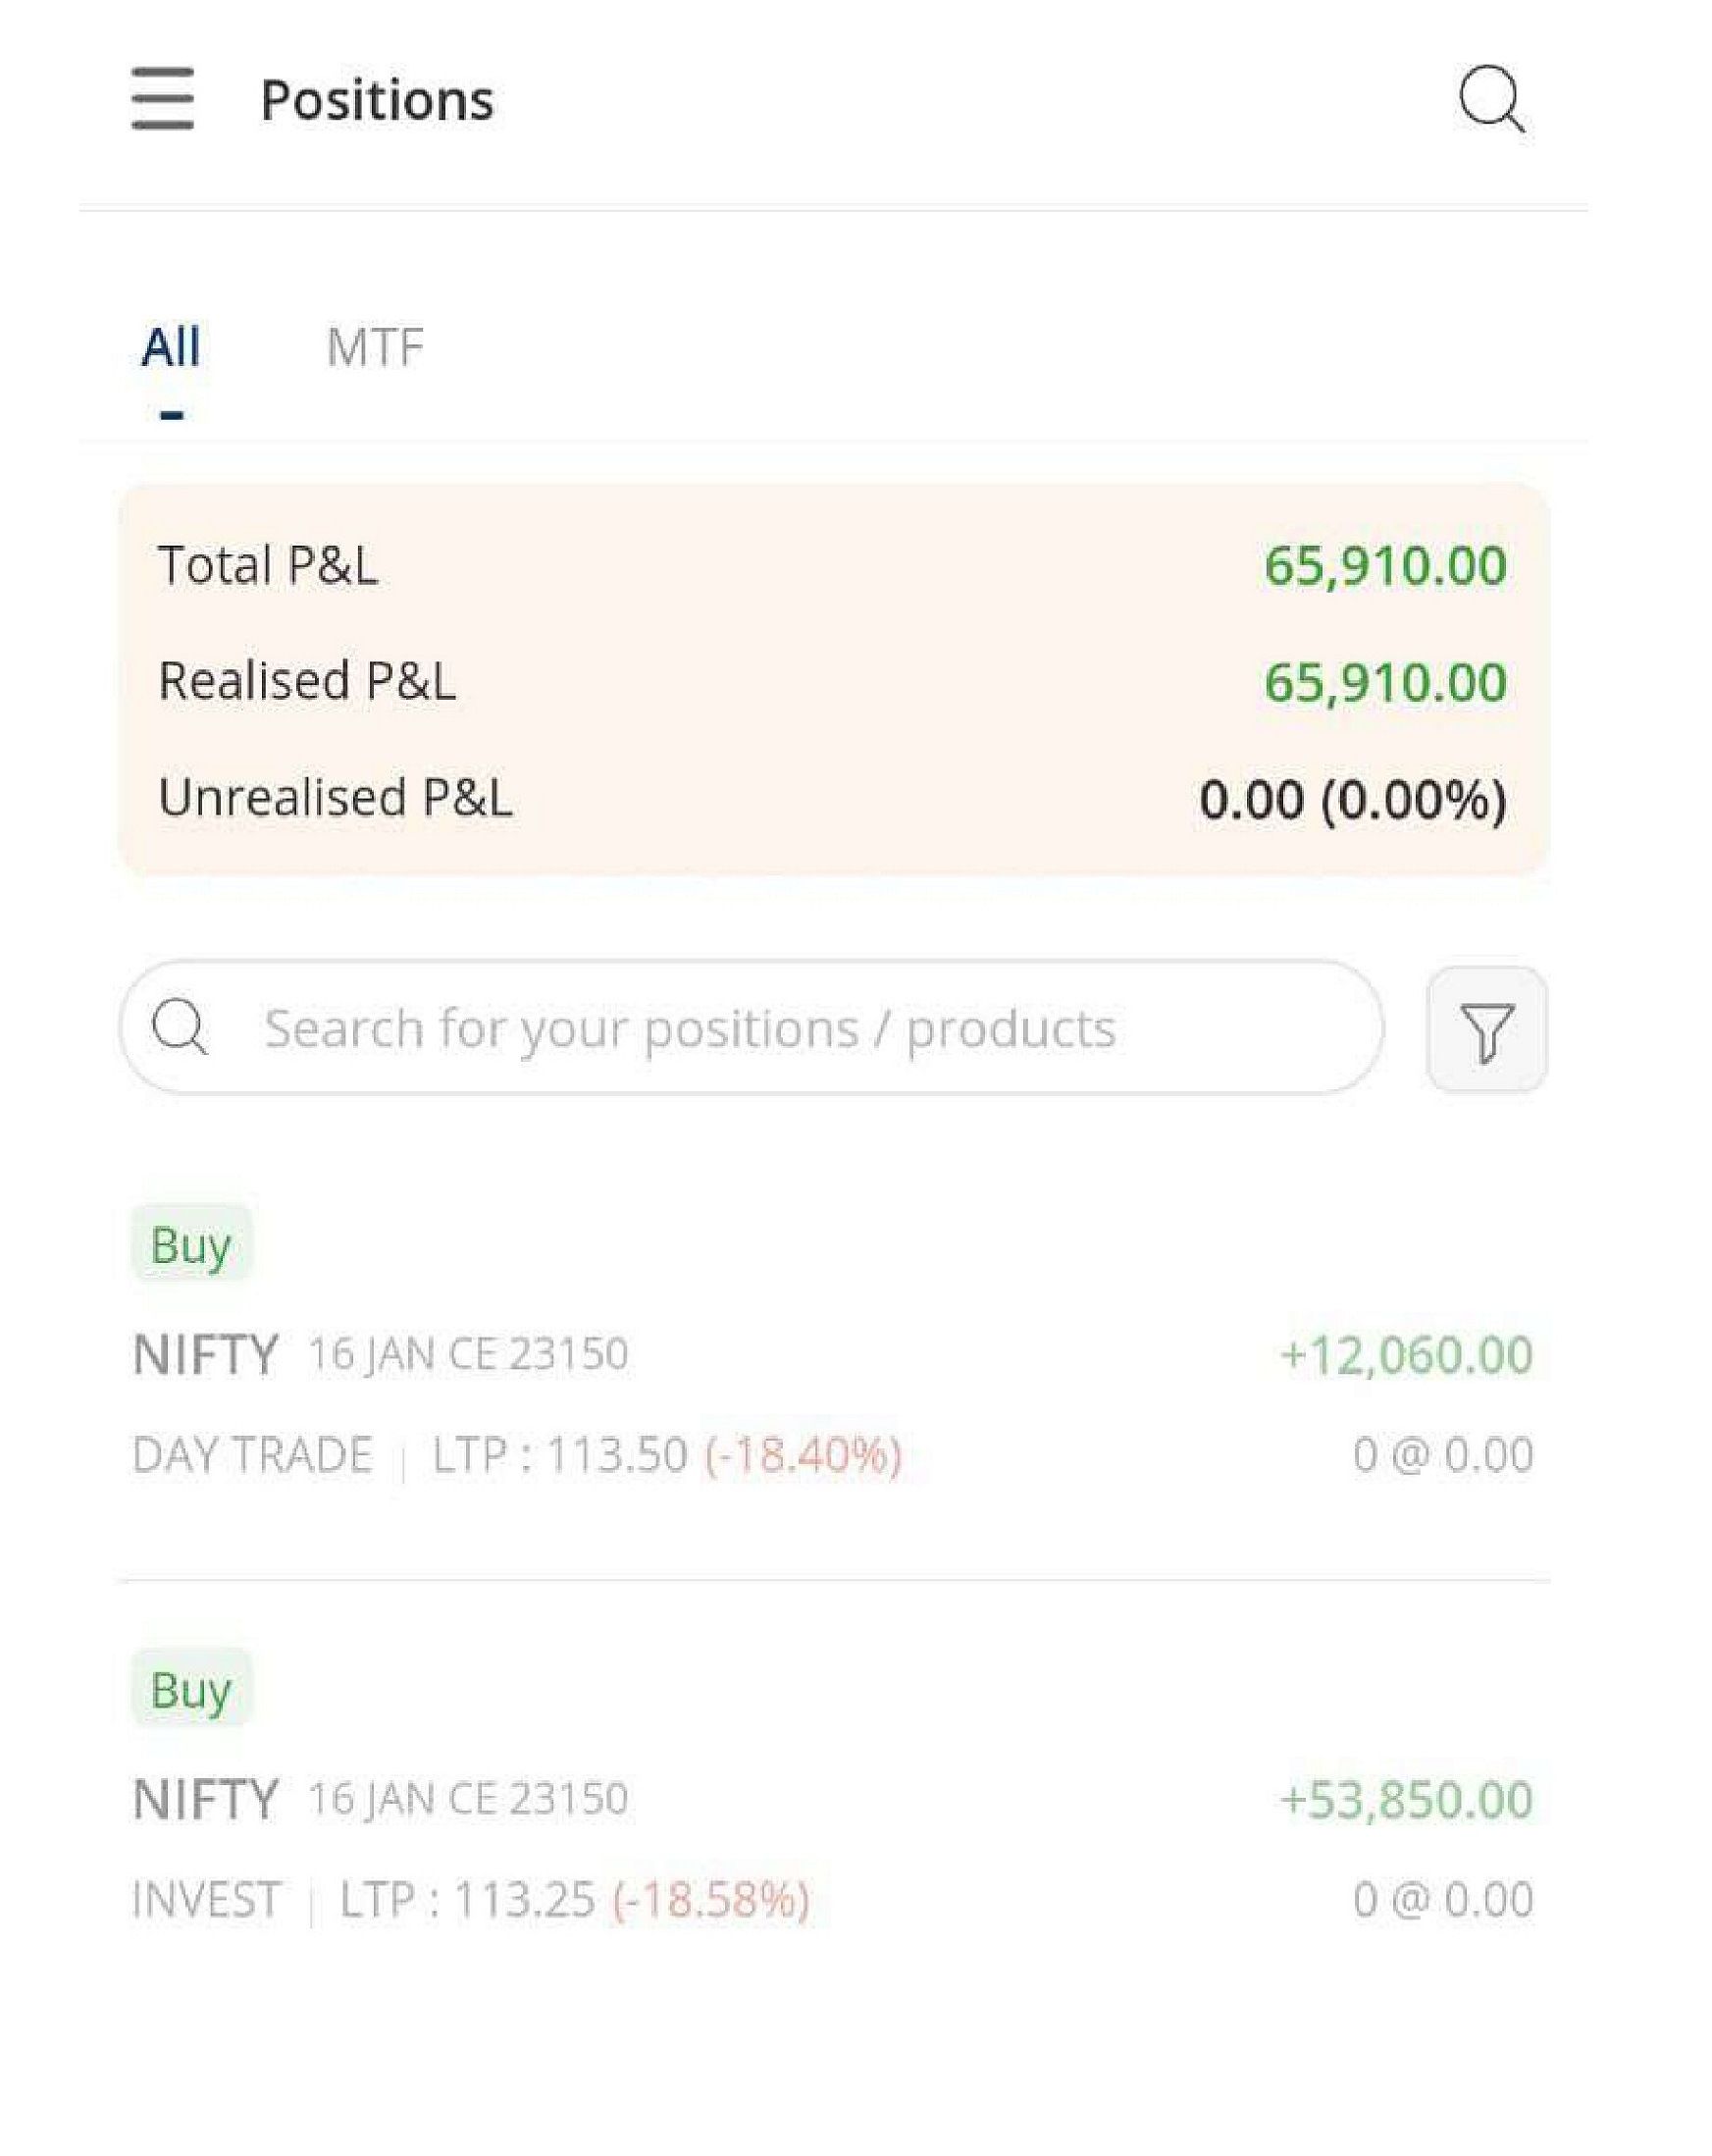Click the 16 JAN CE 23150 label of DAY TRADE

coord(468,1354)
